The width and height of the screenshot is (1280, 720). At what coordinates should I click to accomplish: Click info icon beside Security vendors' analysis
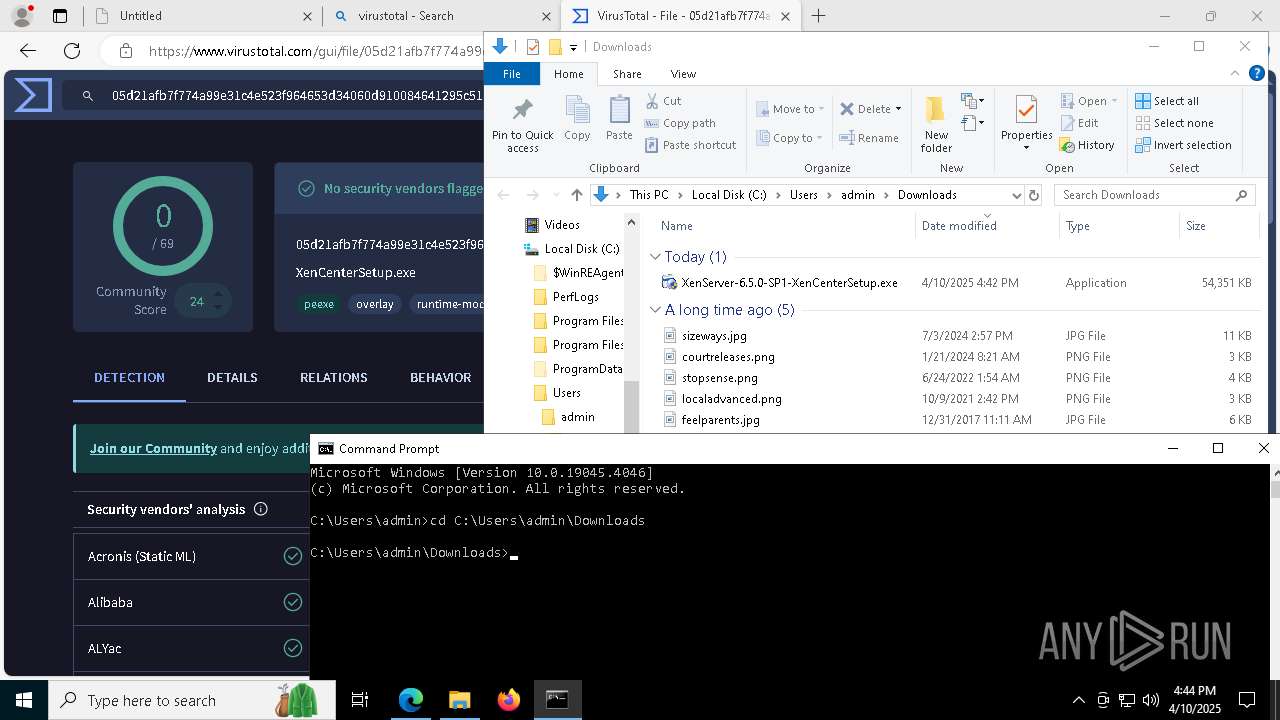[x=261, y=509]
